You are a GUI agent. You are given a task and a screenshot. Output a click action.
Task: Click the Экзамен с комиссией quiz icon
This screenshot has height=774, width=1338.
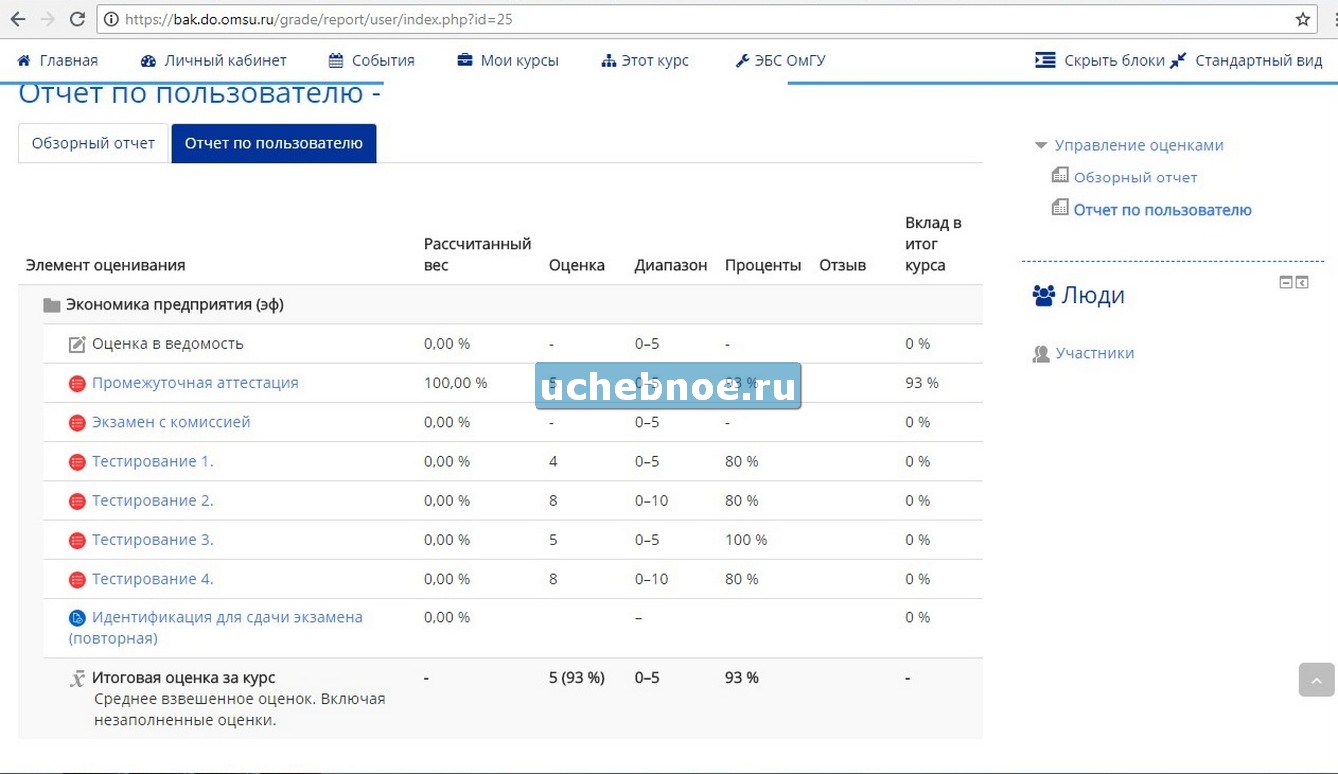click(x=77, y=423)
